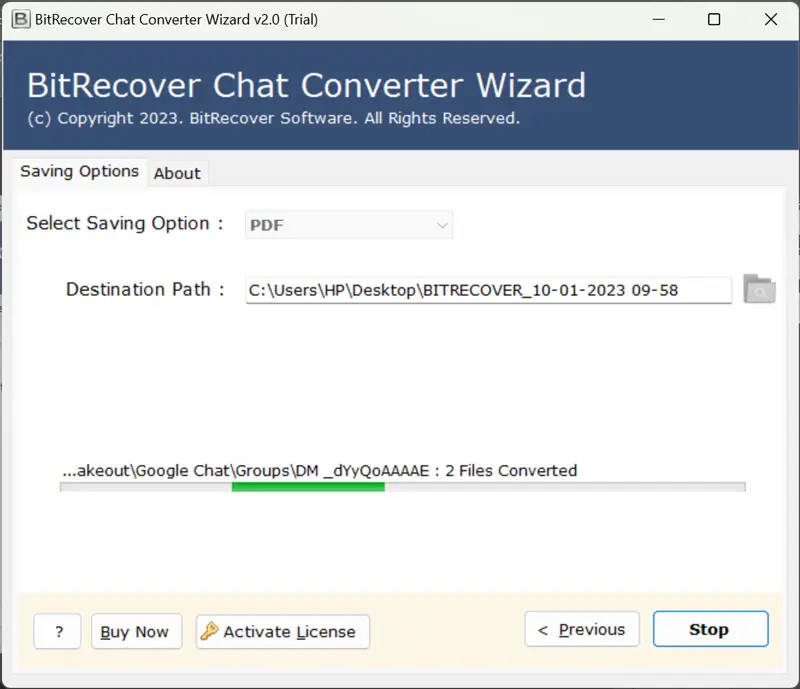
Task: Click the Copyright 2023 BitRecover Software text
Action: point(273,118)
